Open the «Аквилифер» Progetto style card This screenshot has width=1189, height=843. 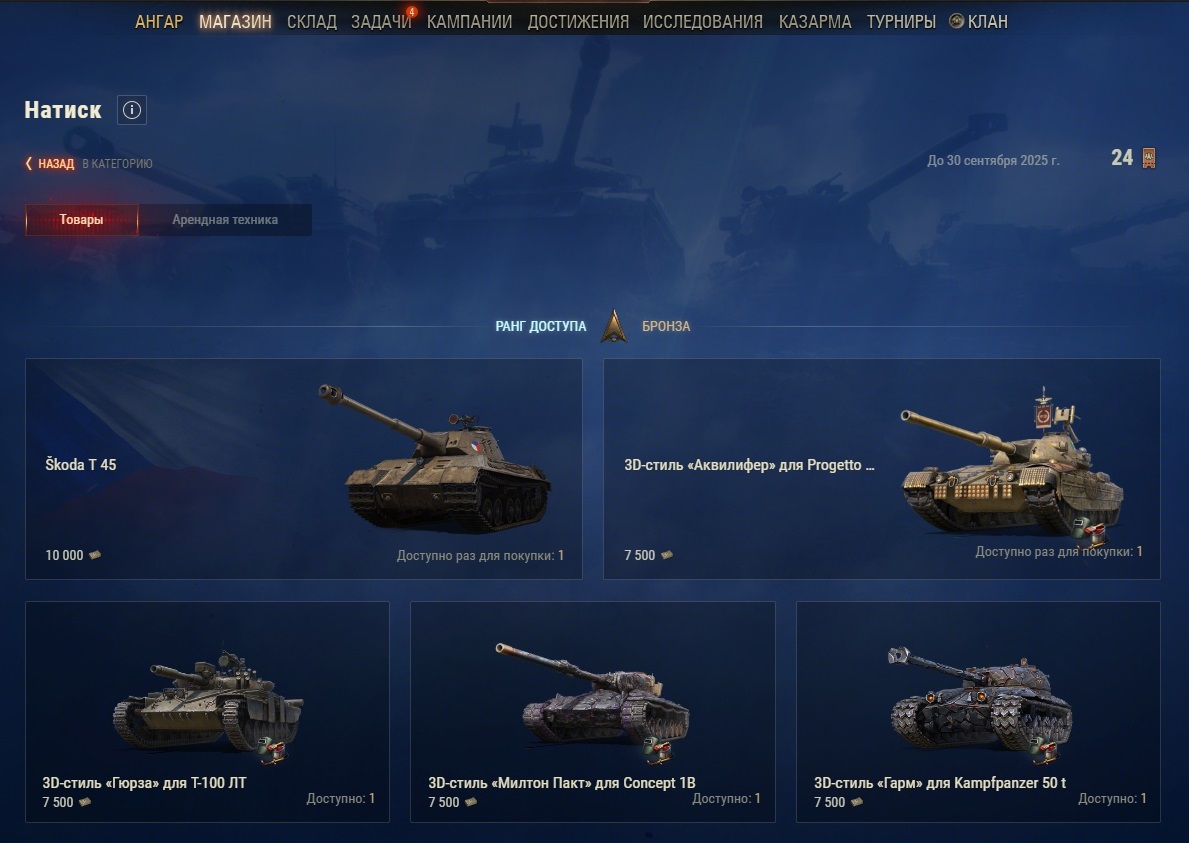[881, 469]
